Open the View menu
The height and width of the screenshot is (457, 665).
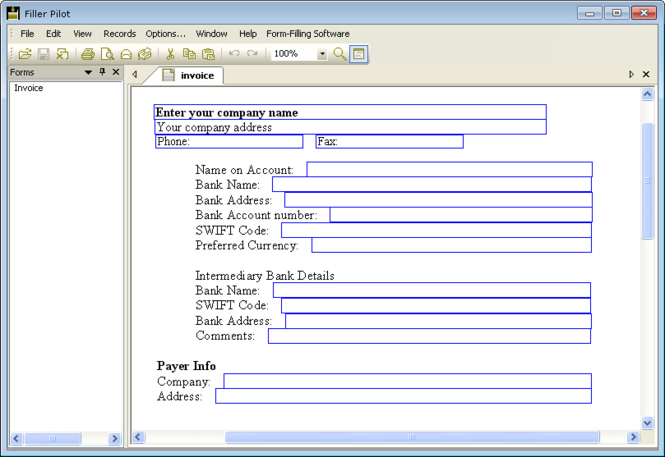pos(82,33)
